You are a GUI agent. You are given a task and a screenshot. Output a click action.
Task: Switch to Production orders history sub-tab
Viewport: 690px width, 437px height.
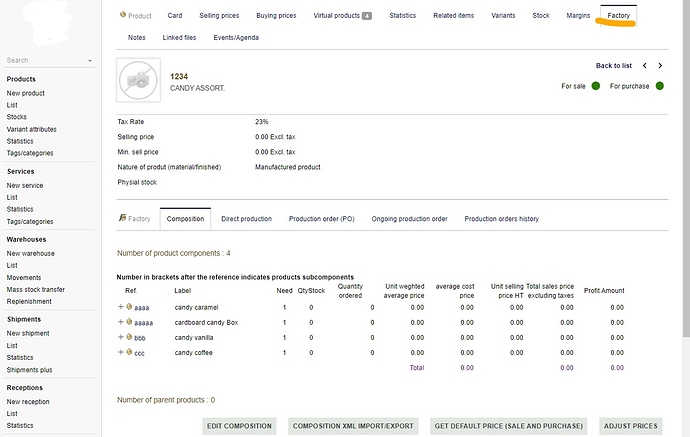click(502, 219)
